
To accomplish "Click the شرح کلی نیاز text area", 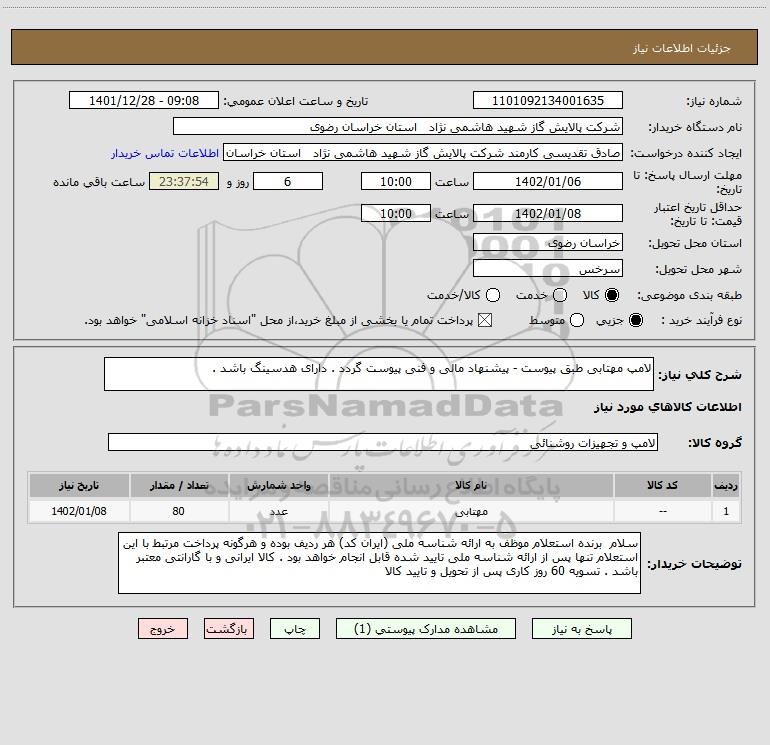I will click(379, 374).
